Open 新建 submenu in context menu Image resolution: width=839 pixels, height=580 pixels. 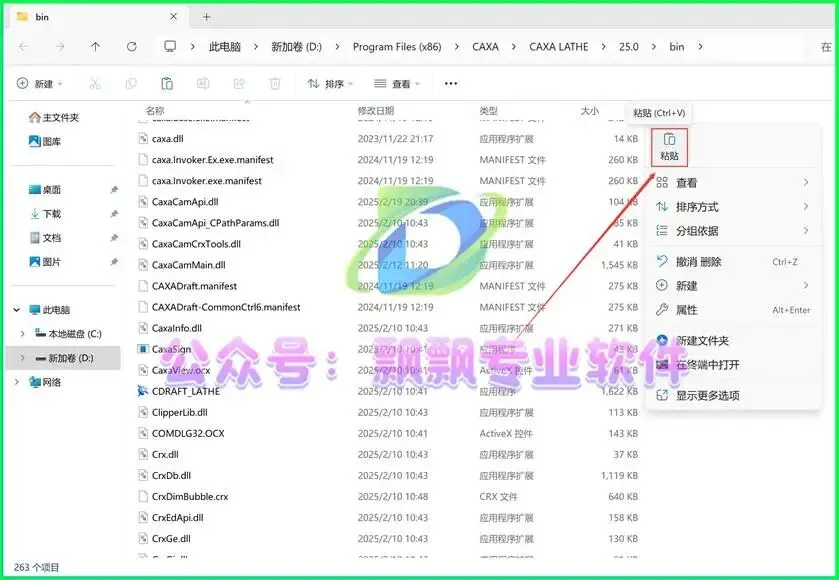(x=733, y=286)
